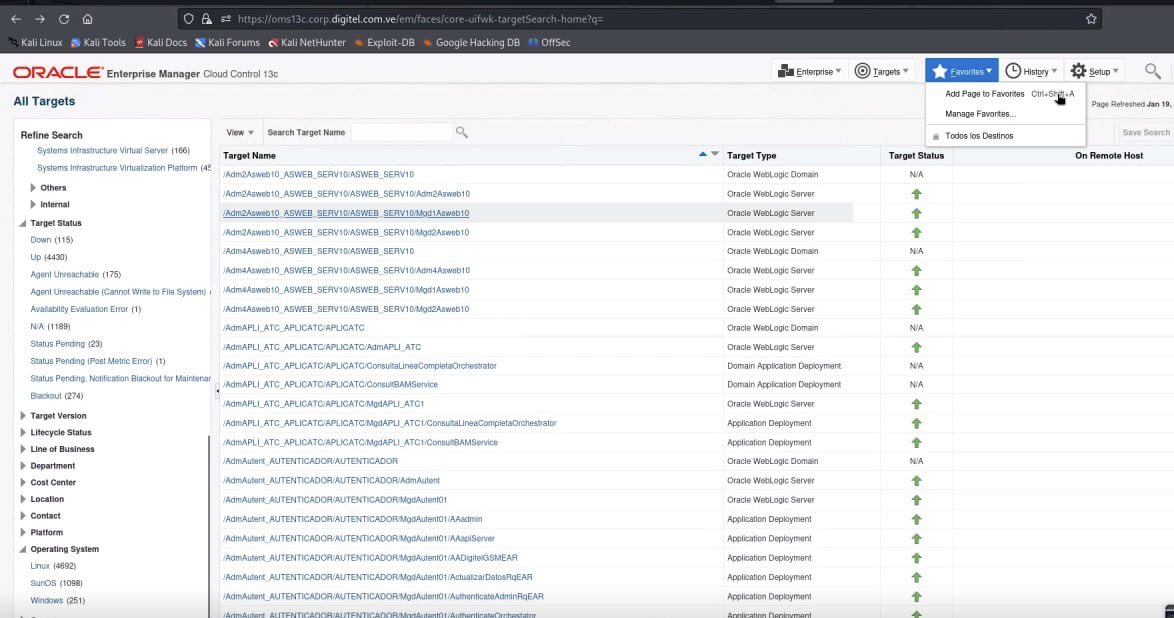Image resolution: width=1174 pixels, height=618 pixels.
Task: Click the padlock site security icon
Action: pos(207,19)
